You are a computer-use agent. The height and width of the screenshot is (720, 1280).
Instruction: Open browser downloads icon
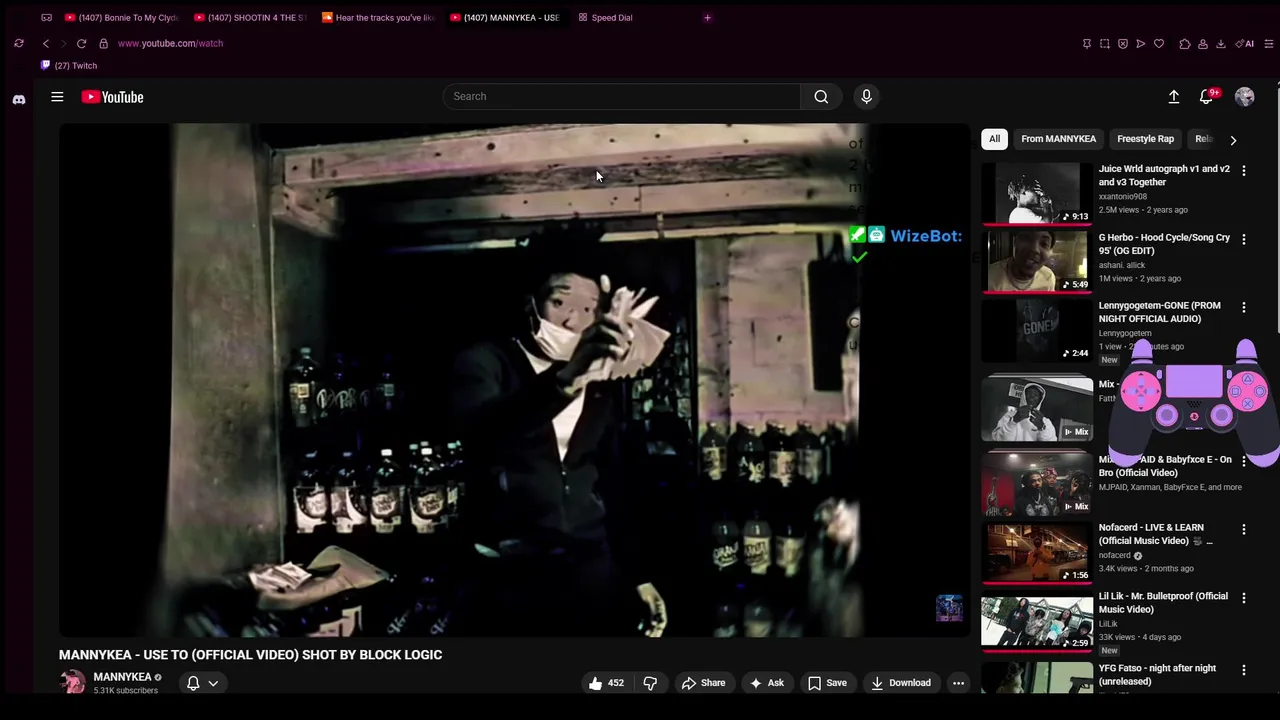coord(1220,44)
